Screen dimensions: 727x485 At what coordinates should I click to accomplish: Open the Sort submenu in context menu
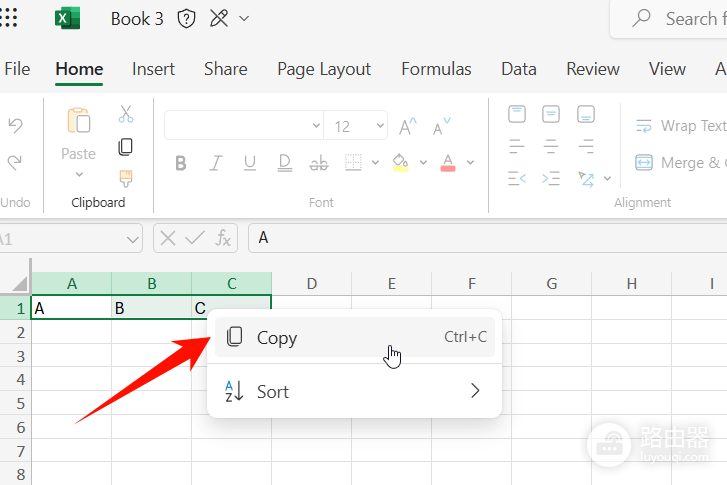355,391
